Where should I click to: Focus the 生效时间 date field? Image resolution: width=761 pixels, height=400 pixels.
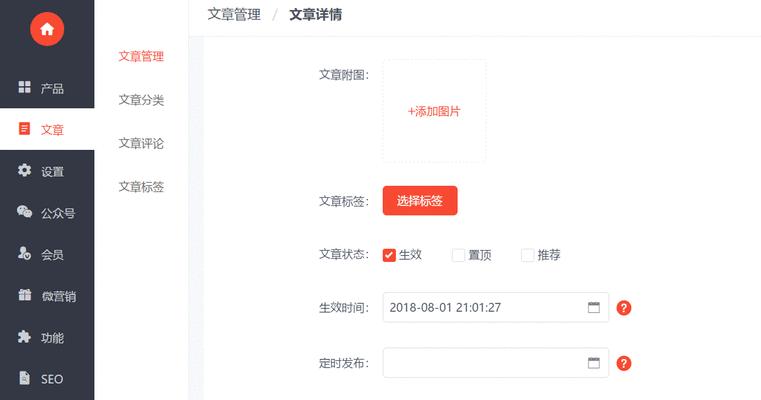(496, 307)
